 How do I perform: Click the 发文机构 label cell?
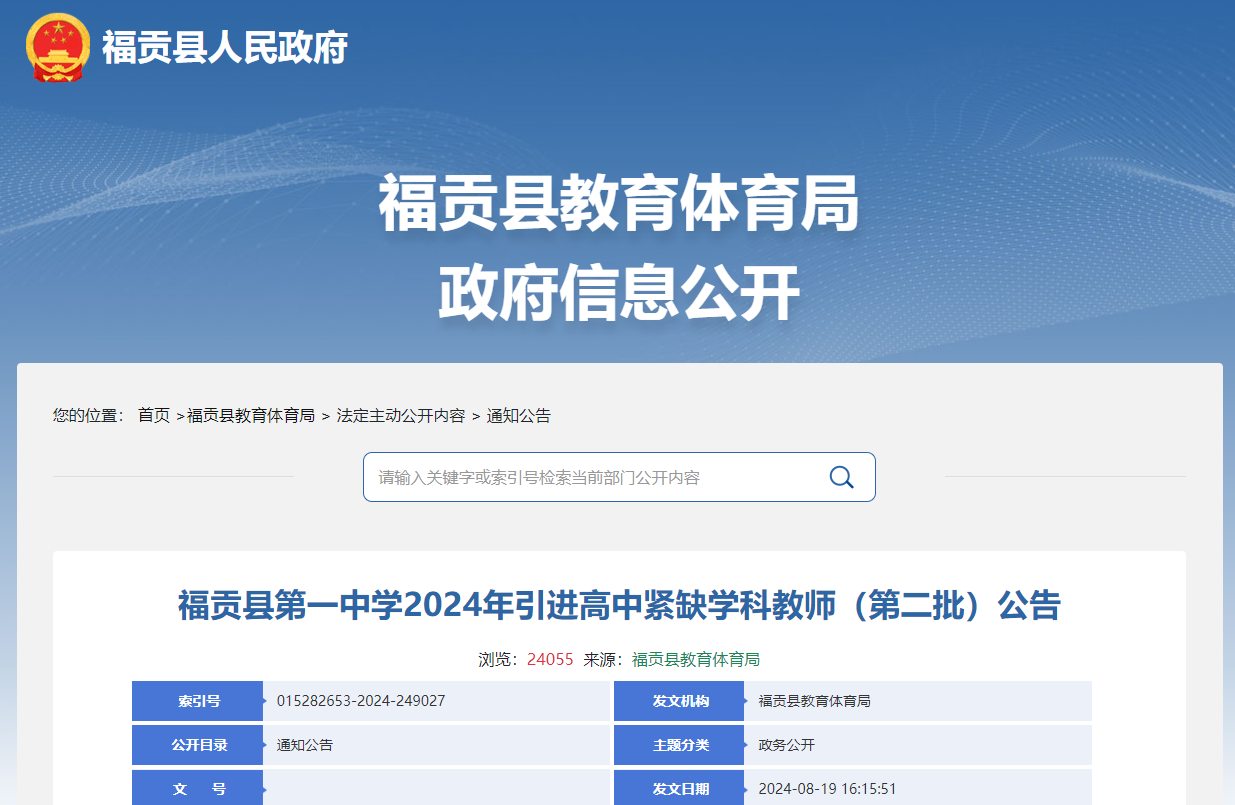click(x=679, y=701)
